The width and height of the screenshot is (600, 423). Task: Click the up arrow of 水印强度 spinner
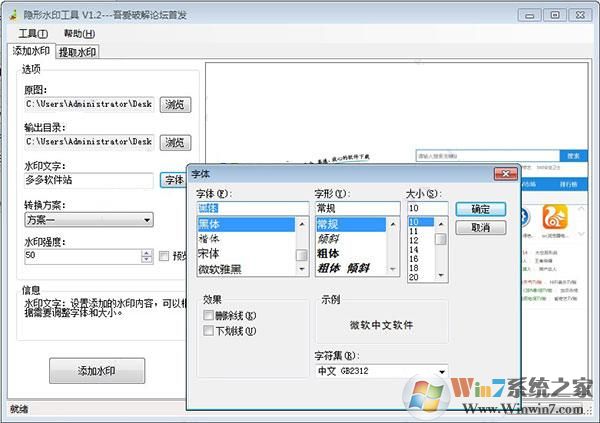[147, 251]
